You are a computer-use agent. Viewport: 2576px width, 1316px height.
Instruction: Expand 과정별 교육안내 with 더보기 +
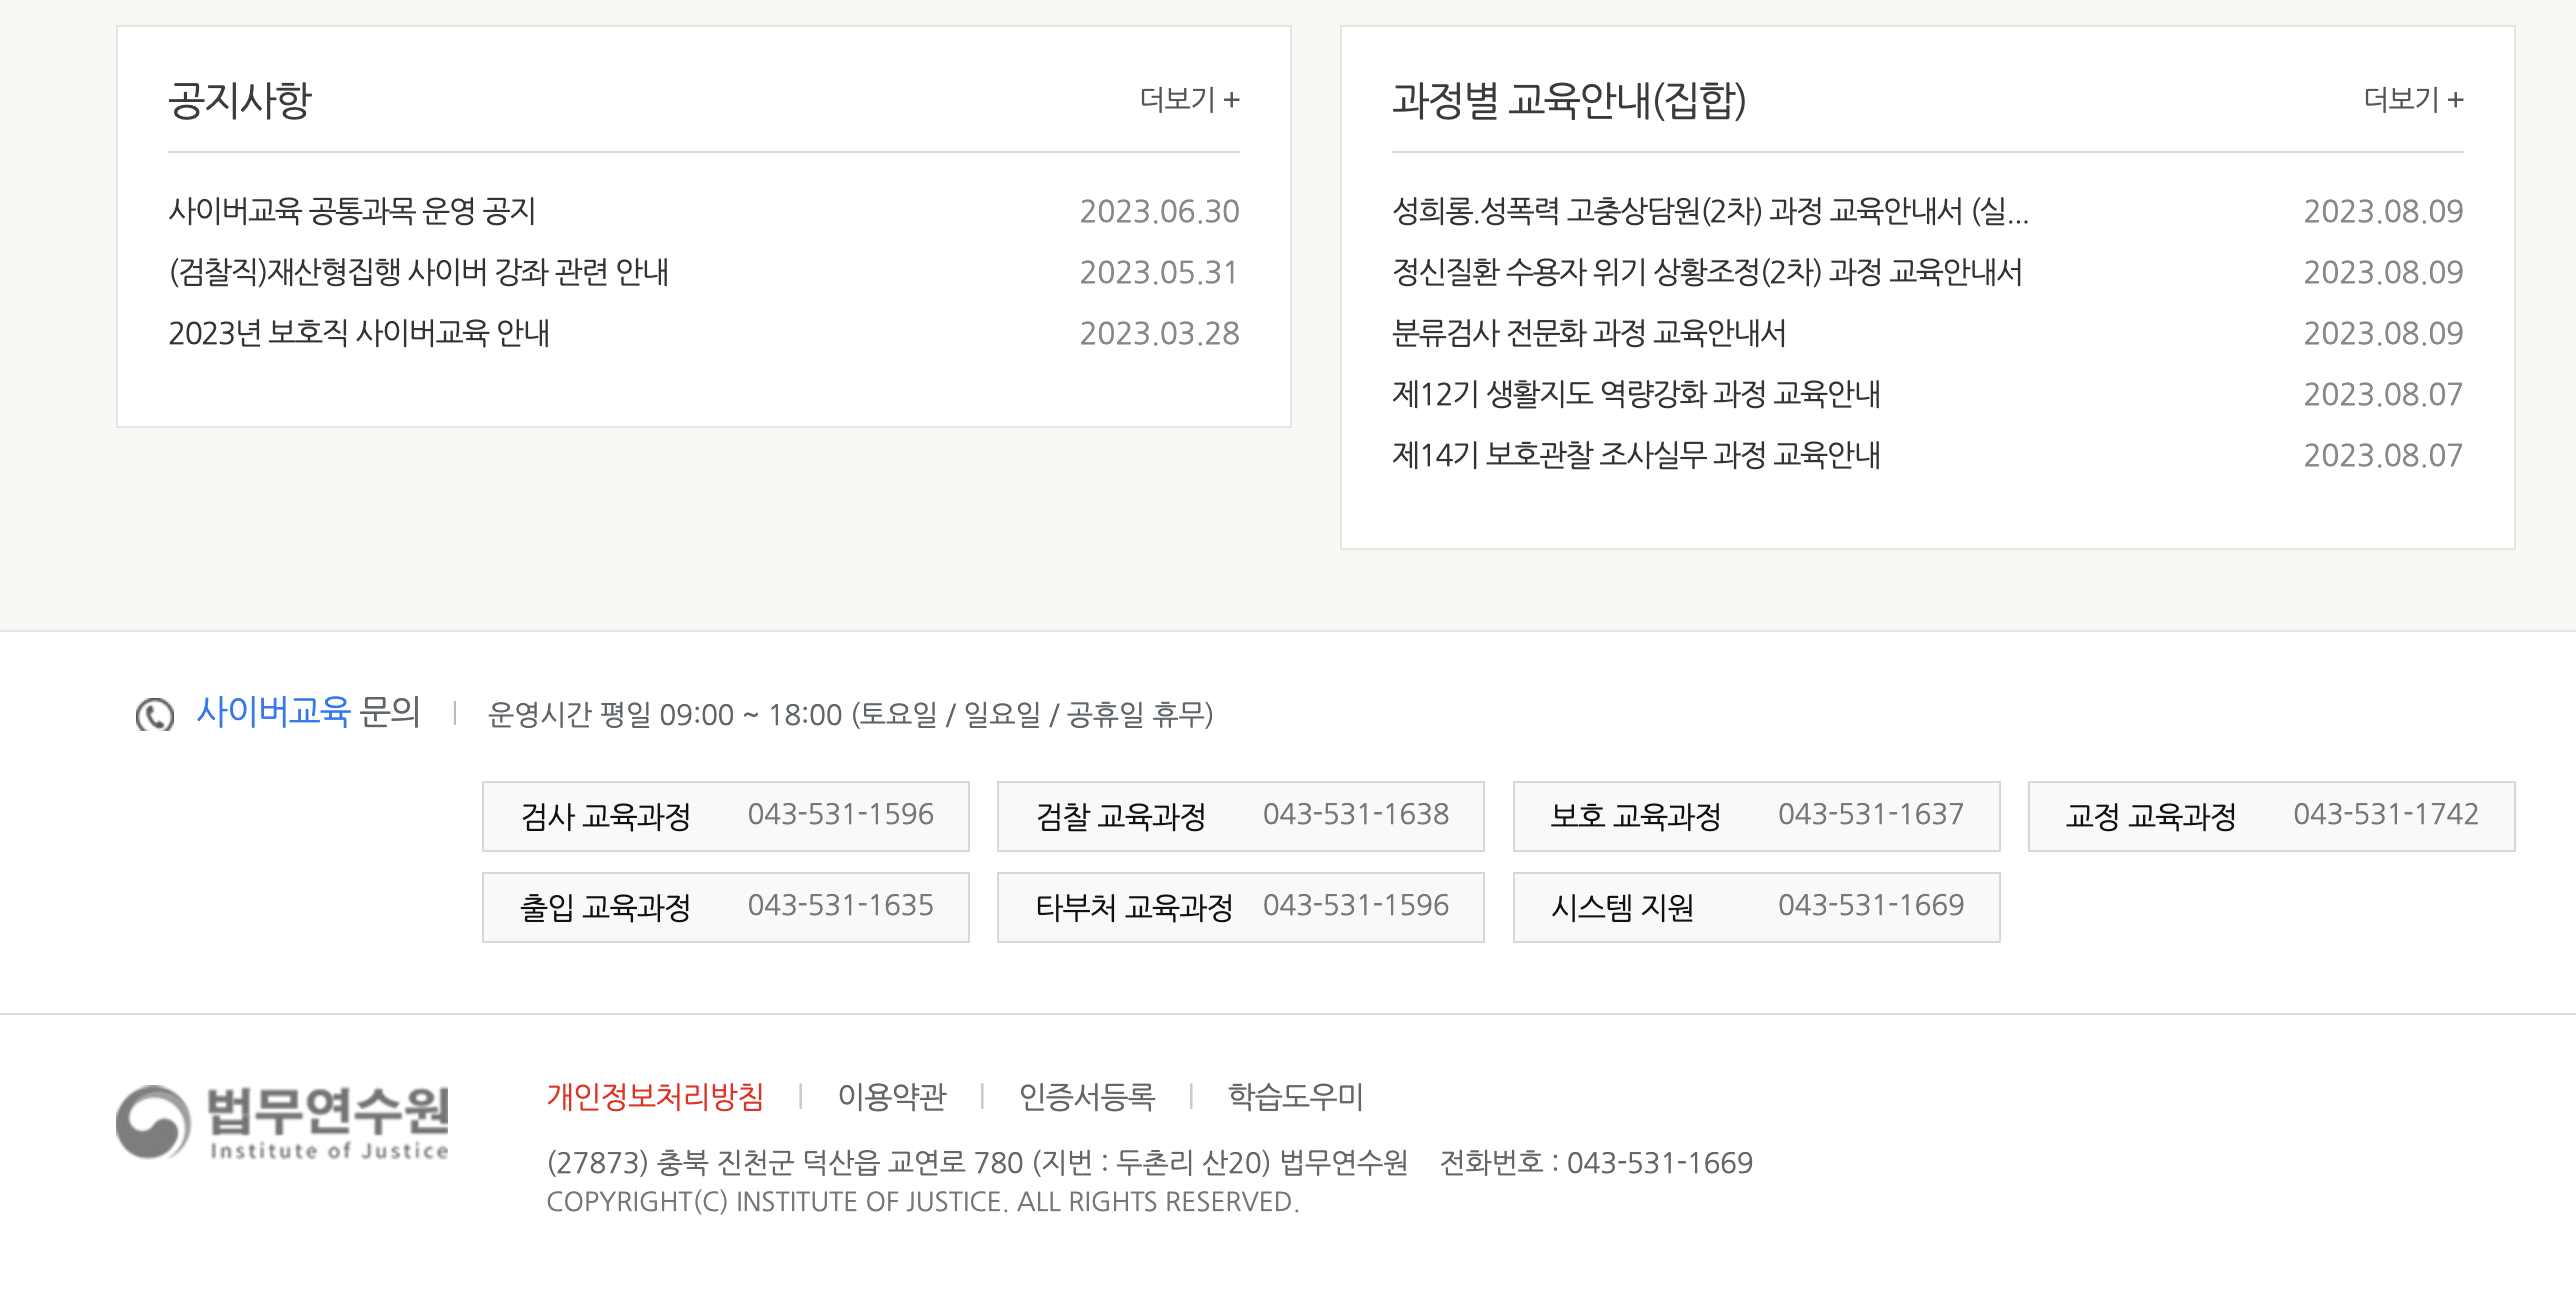pyautogui.click(x=2412, y=99)
